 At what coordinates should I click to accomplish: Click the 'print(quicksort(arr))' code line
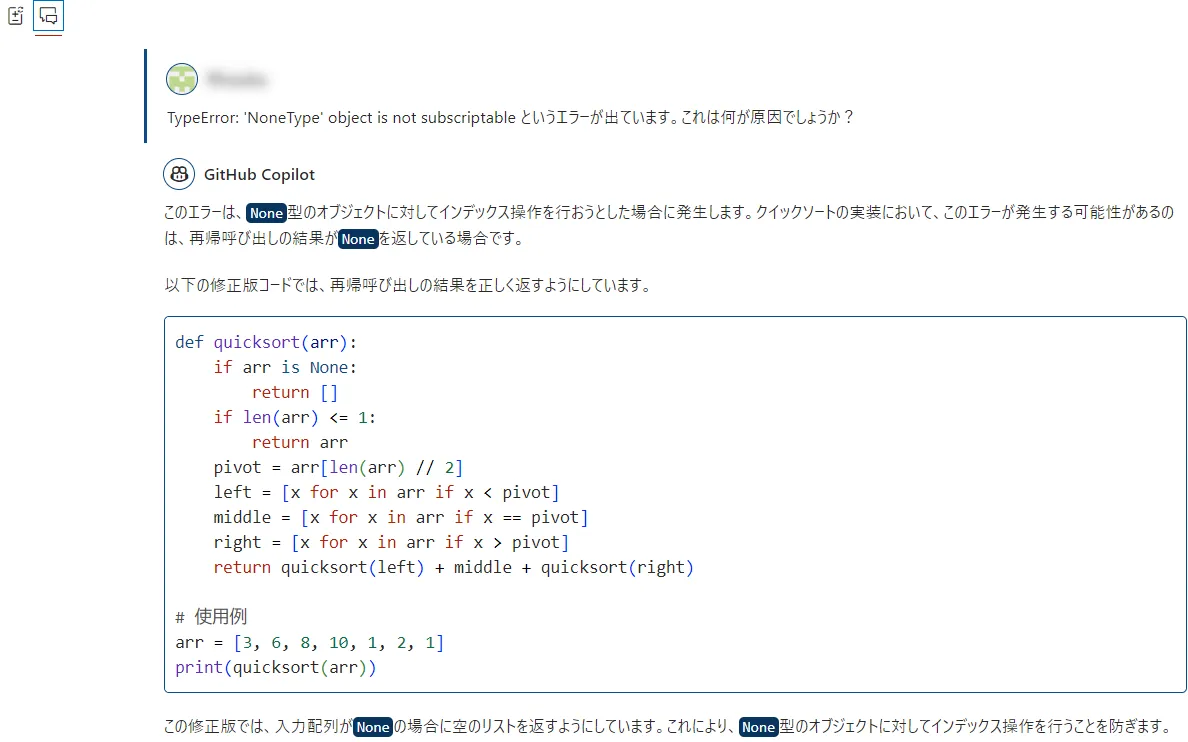pyautogui.click(x=276, y=668)
